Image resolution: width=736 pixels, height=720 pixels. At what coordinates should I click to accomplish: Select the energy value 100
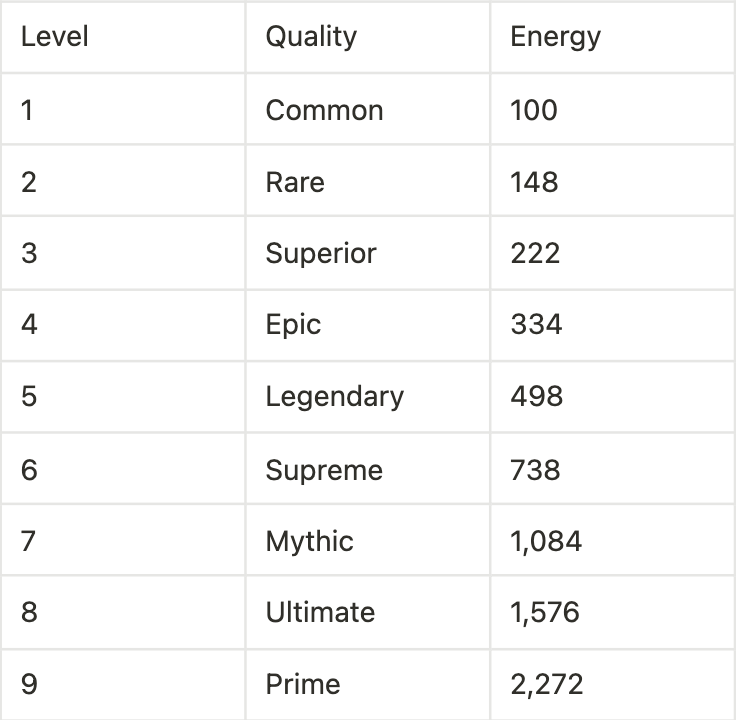coord(534,110)
